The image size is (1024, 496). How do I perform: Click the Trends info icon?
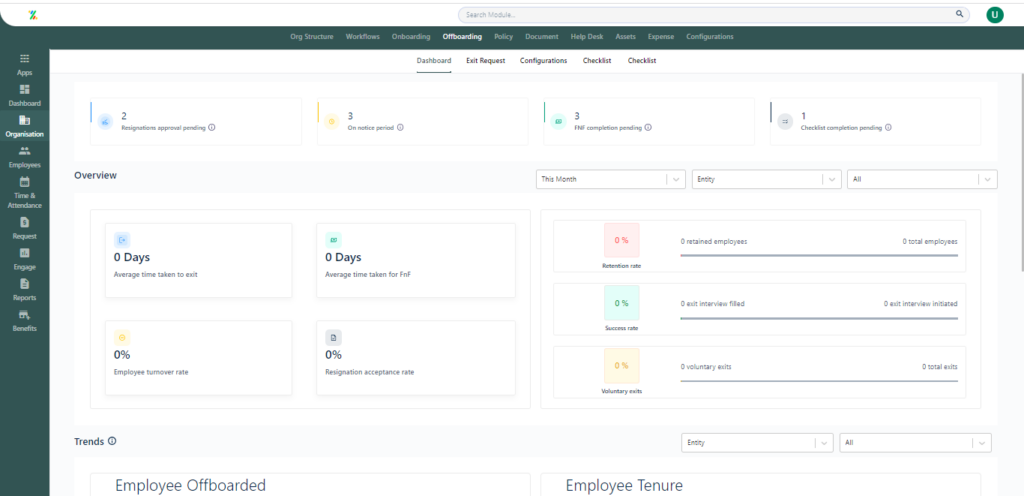(x=112, y=441)
